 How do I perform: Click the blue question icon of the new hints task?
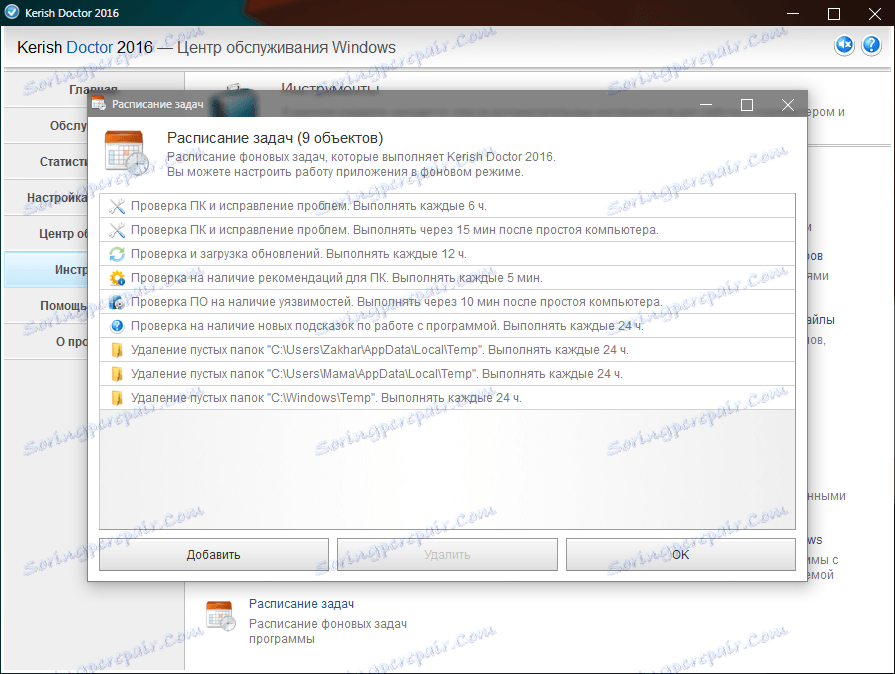[117, 326]
